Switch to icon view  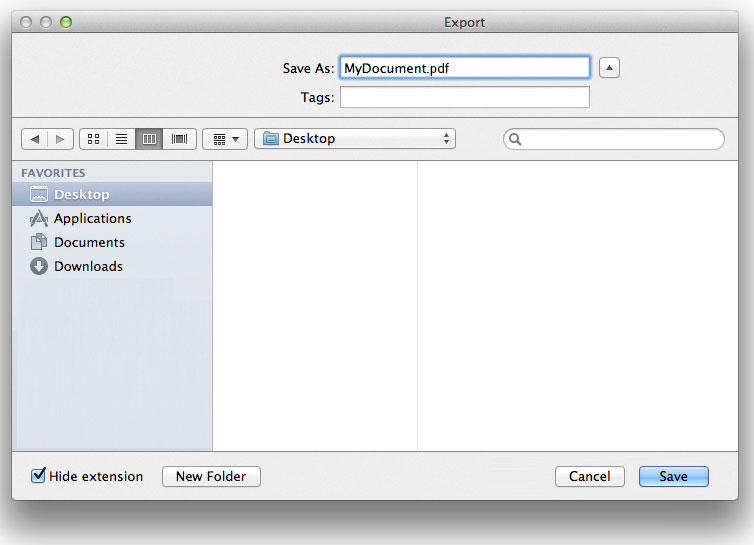(x=94, y=139)
